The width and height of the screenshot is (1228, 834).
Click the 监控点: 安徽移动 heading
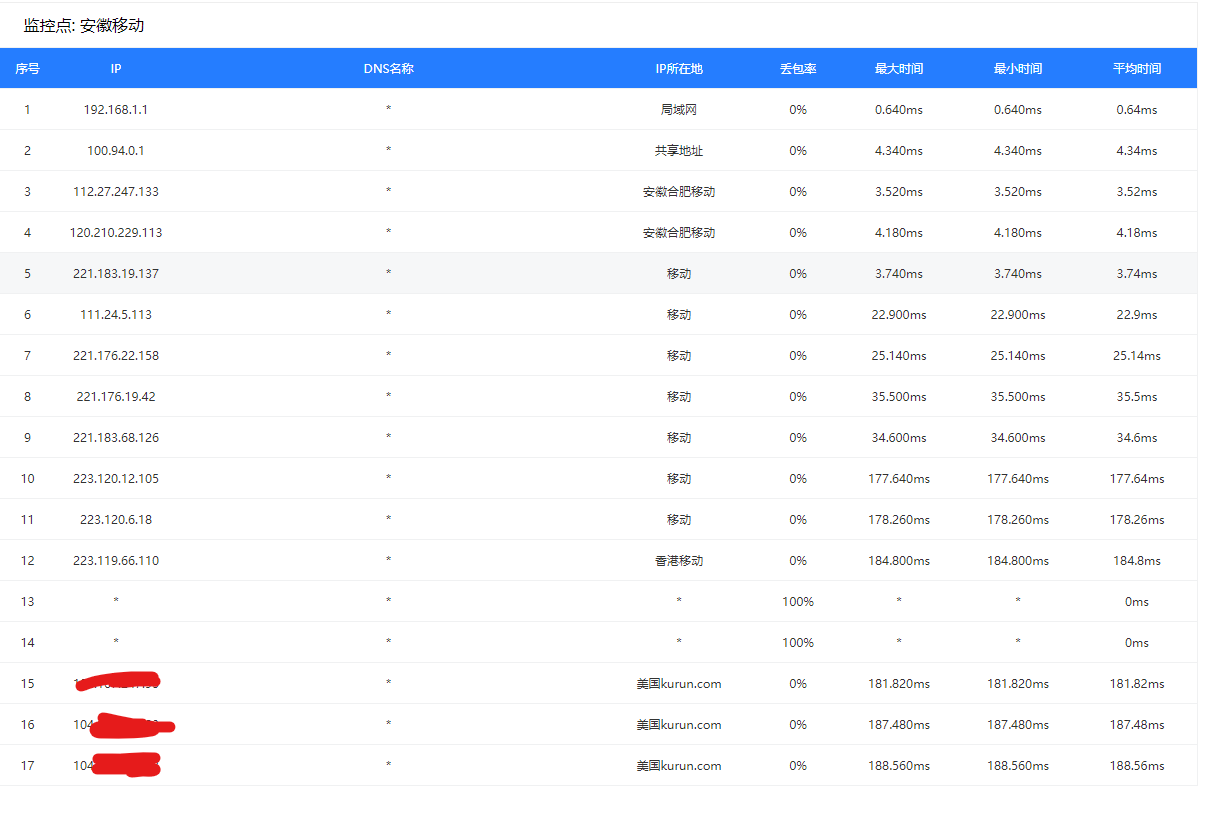click(84, 25)
